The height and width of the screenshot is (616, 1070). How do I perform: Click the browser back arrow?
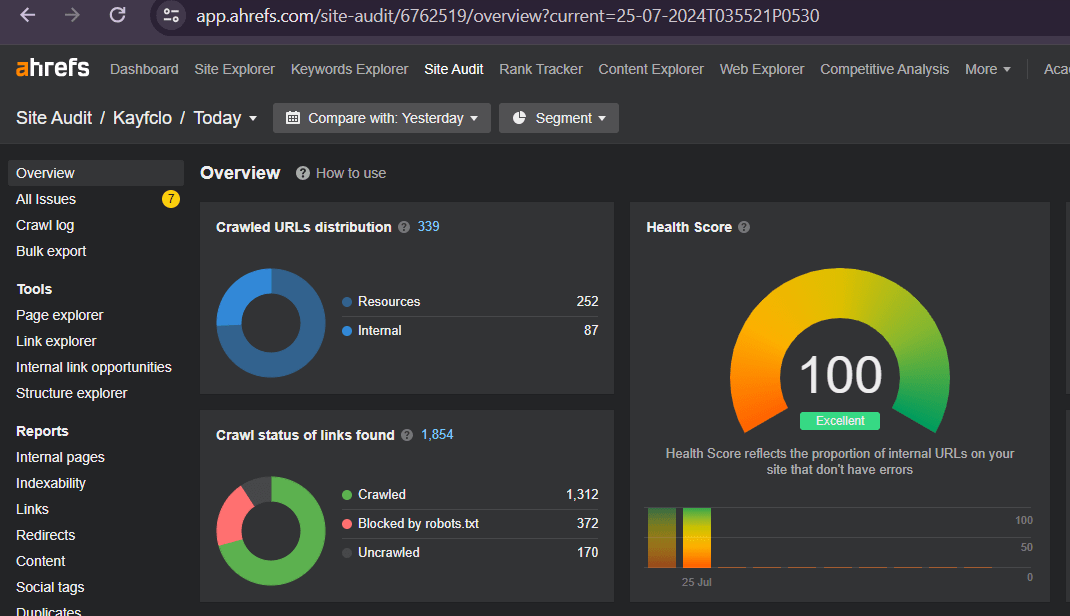click(x=27, y=15)
